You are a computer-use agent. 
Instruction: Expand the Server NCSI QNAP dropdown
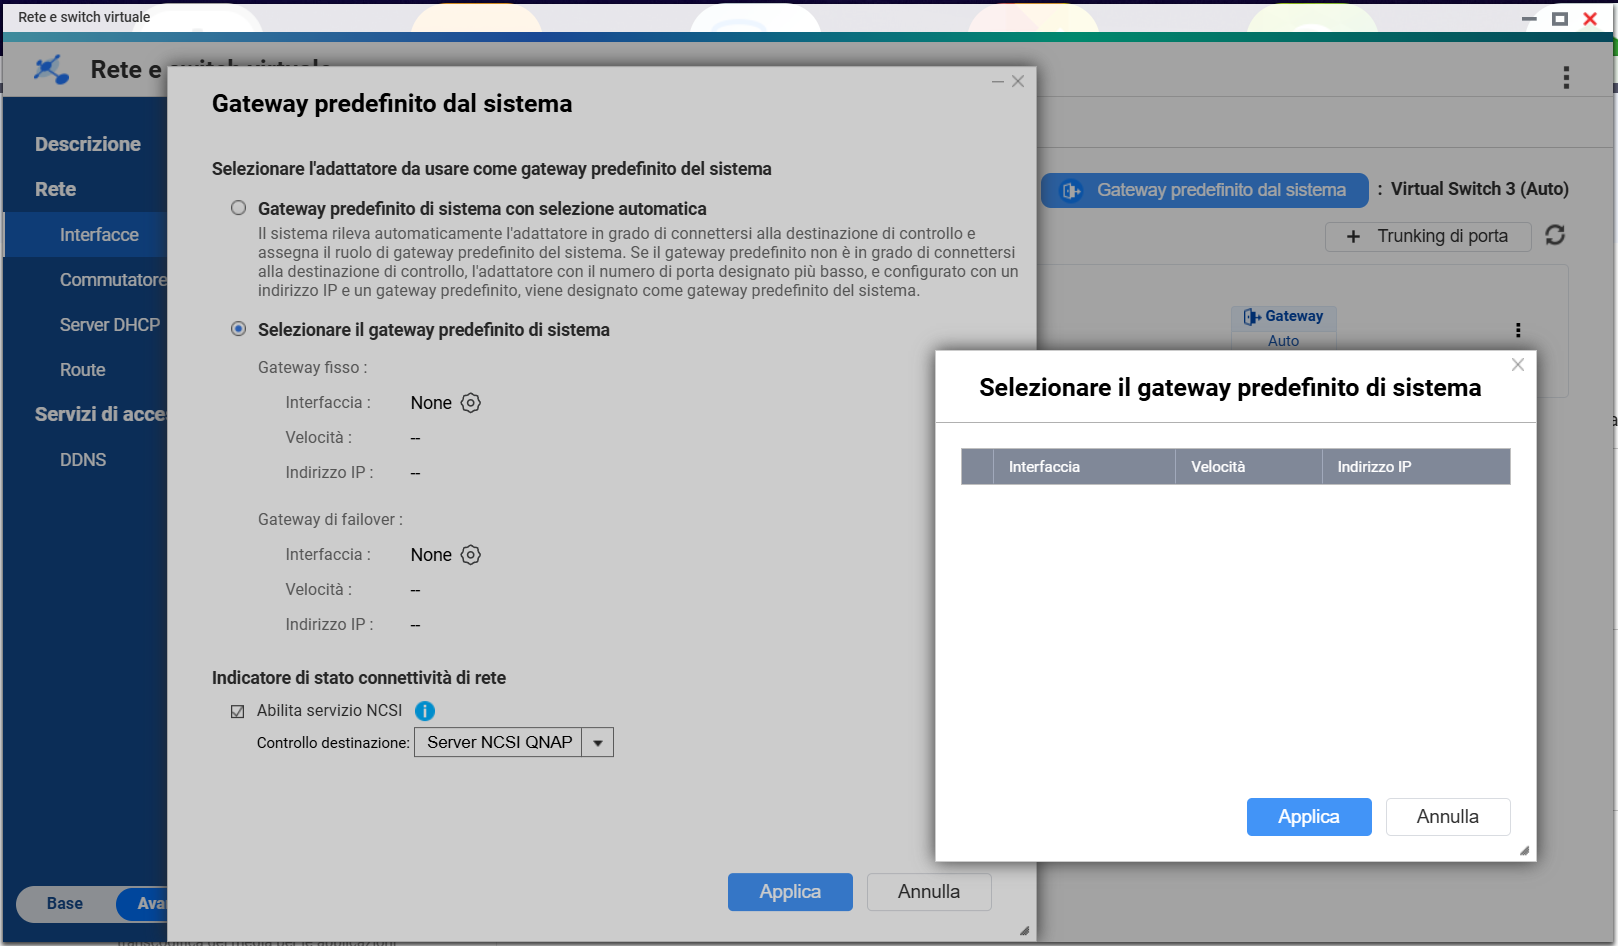pos(597,742)
